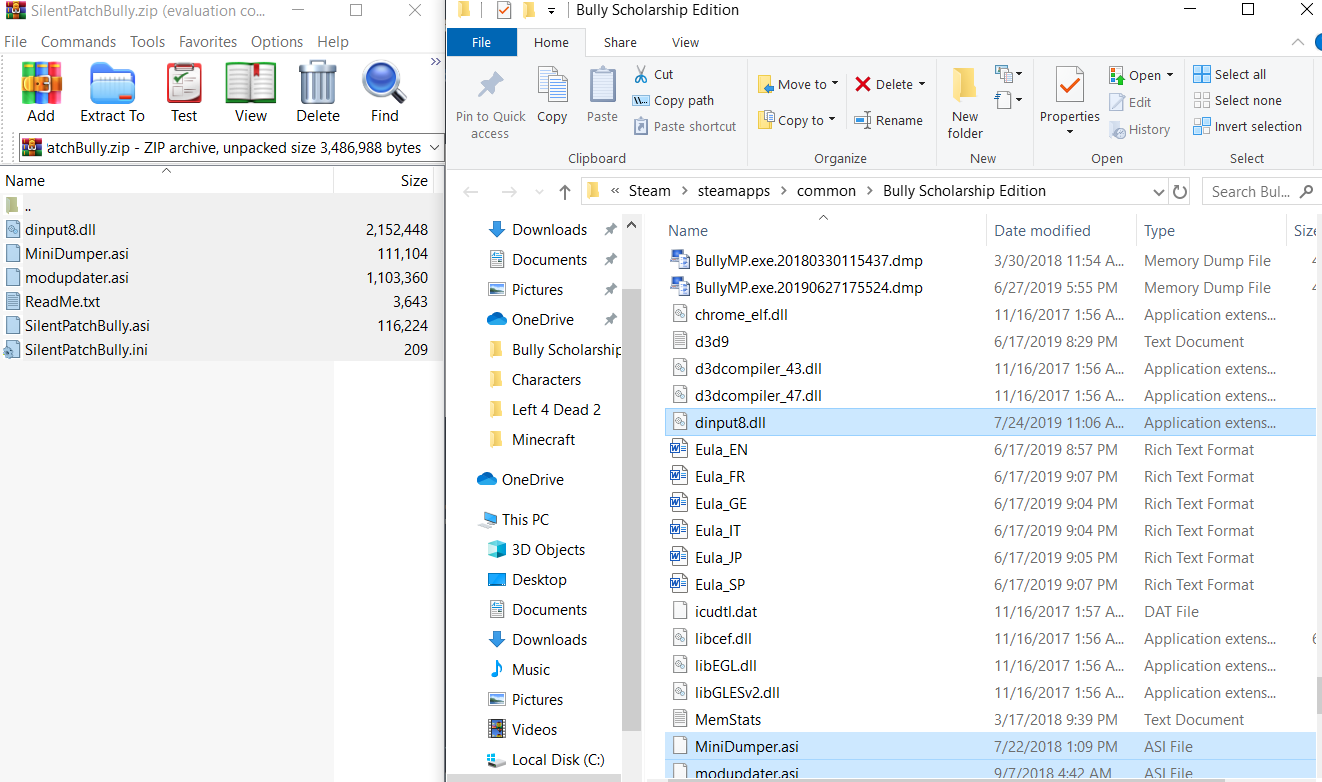1322x782 pixels.
Task: Click New folder in the ribbon
Action: click(965, 103)
